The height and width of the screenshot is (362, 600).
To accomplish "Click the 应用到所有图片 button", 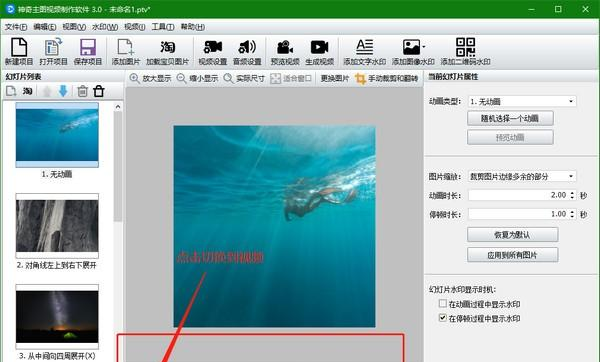I will (x=512, y=255).
